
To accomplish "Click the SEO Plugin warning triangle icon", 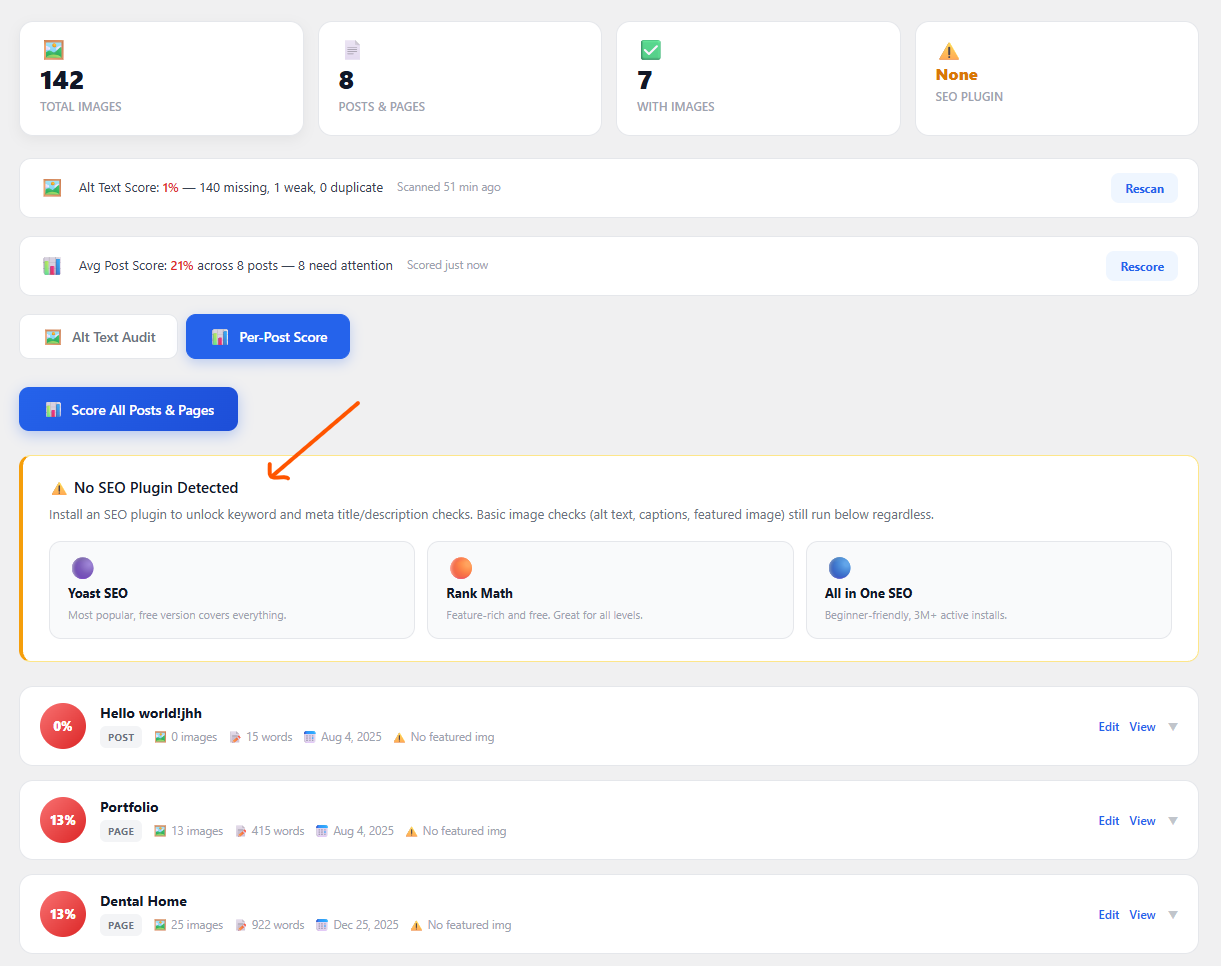I will pos(949,51).
